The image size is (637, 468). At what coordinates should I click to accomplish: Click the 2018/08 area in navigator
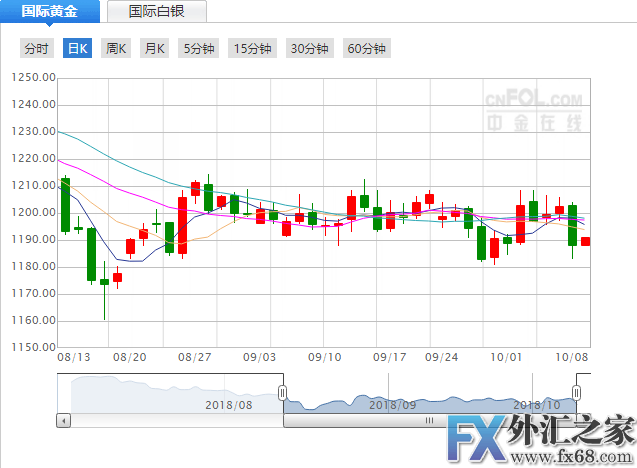[x=229, y=404]
